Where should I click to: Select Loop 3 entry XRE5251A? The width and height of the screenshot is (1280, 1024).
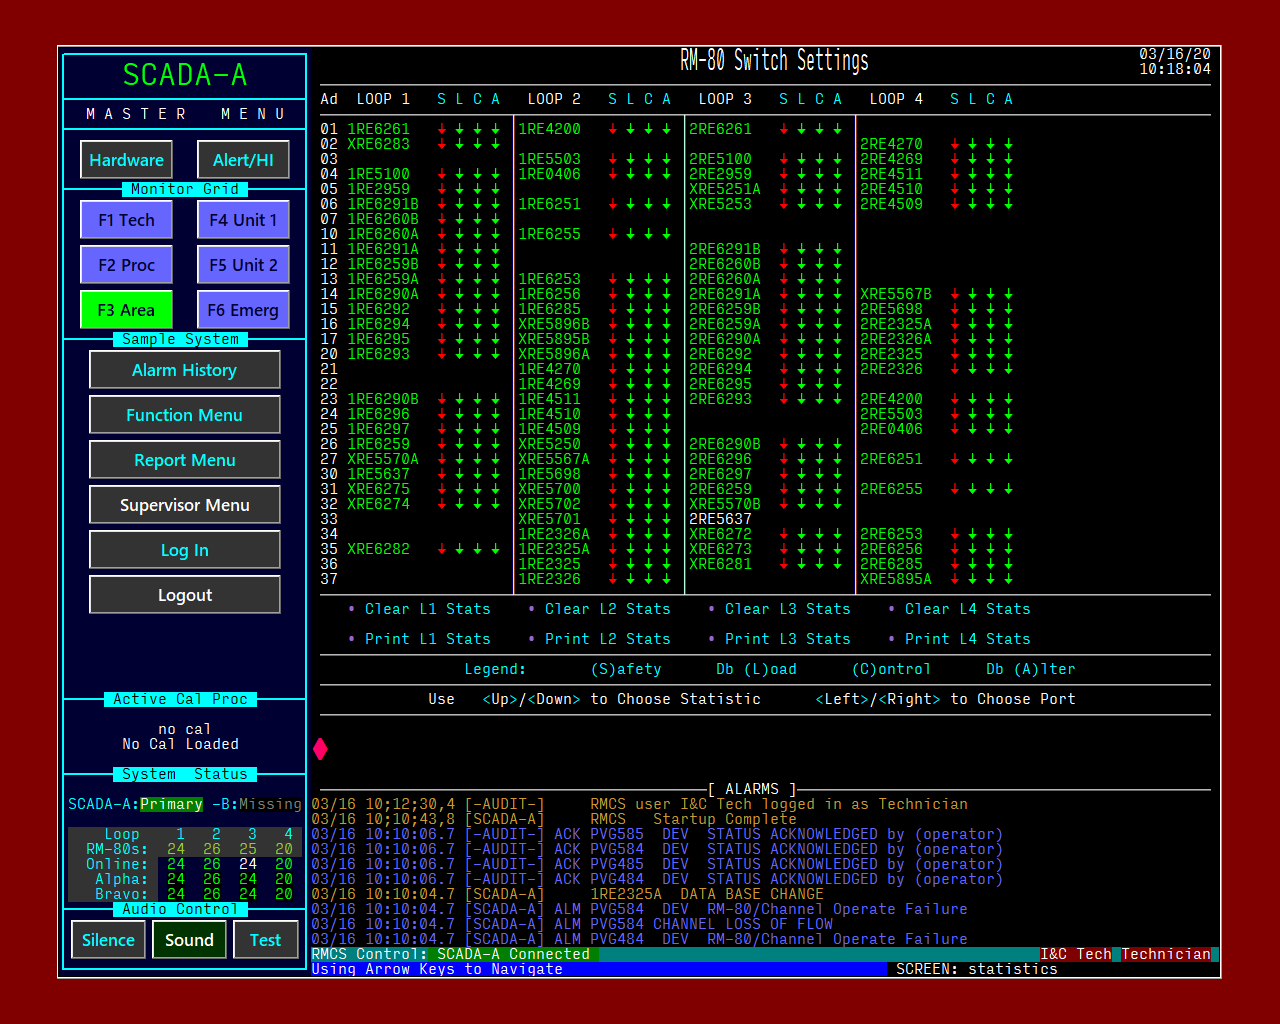coord(725,189)
